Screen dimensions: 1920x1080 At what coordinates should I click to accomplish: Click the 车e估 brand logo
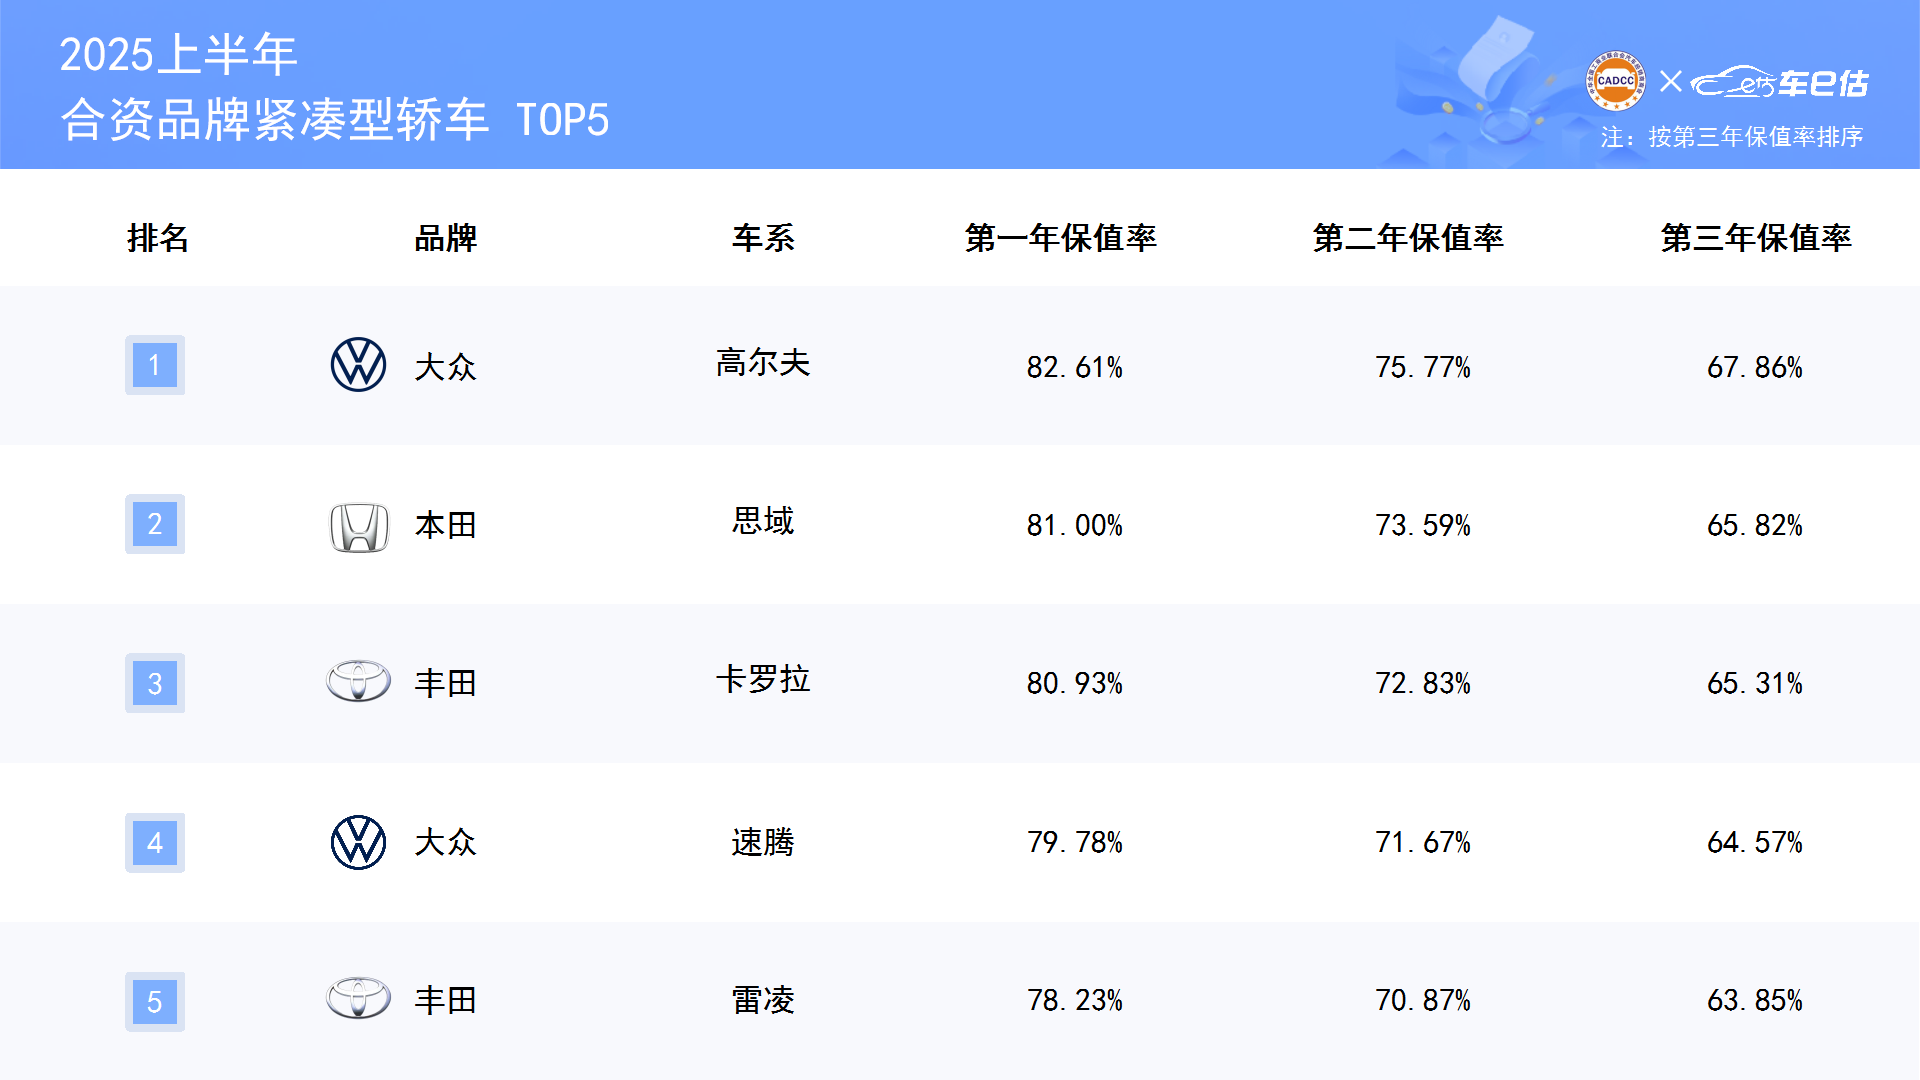click(1780, 82)
